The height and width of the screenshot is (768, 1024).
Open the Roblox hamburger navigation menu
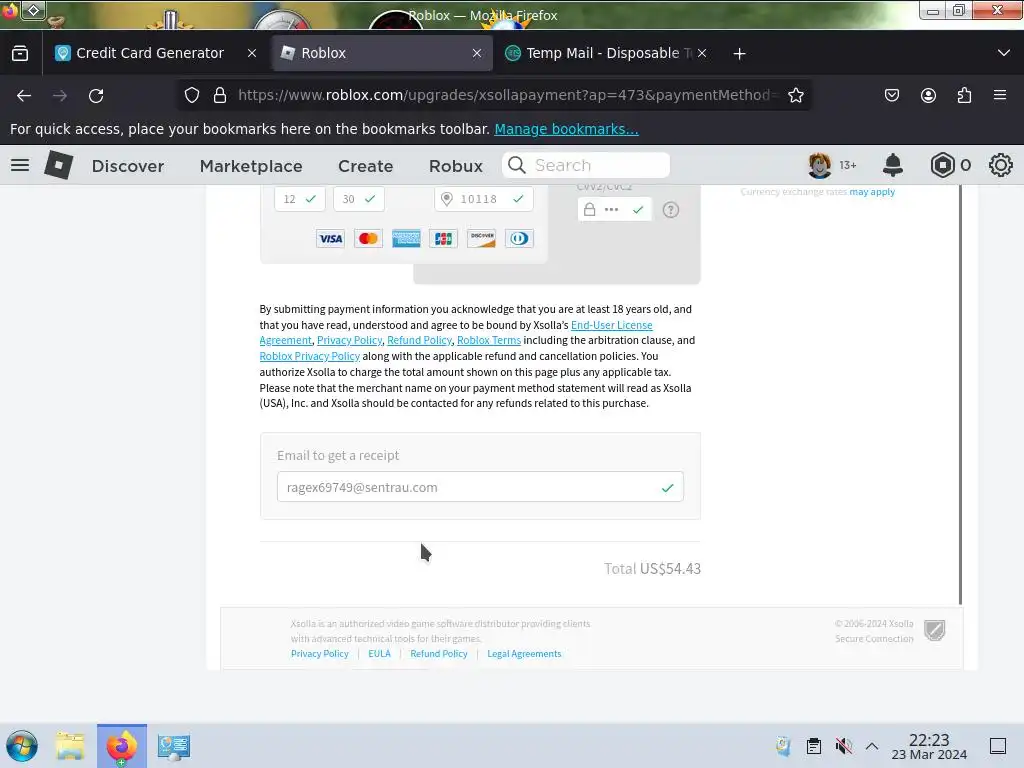point(20,165)
